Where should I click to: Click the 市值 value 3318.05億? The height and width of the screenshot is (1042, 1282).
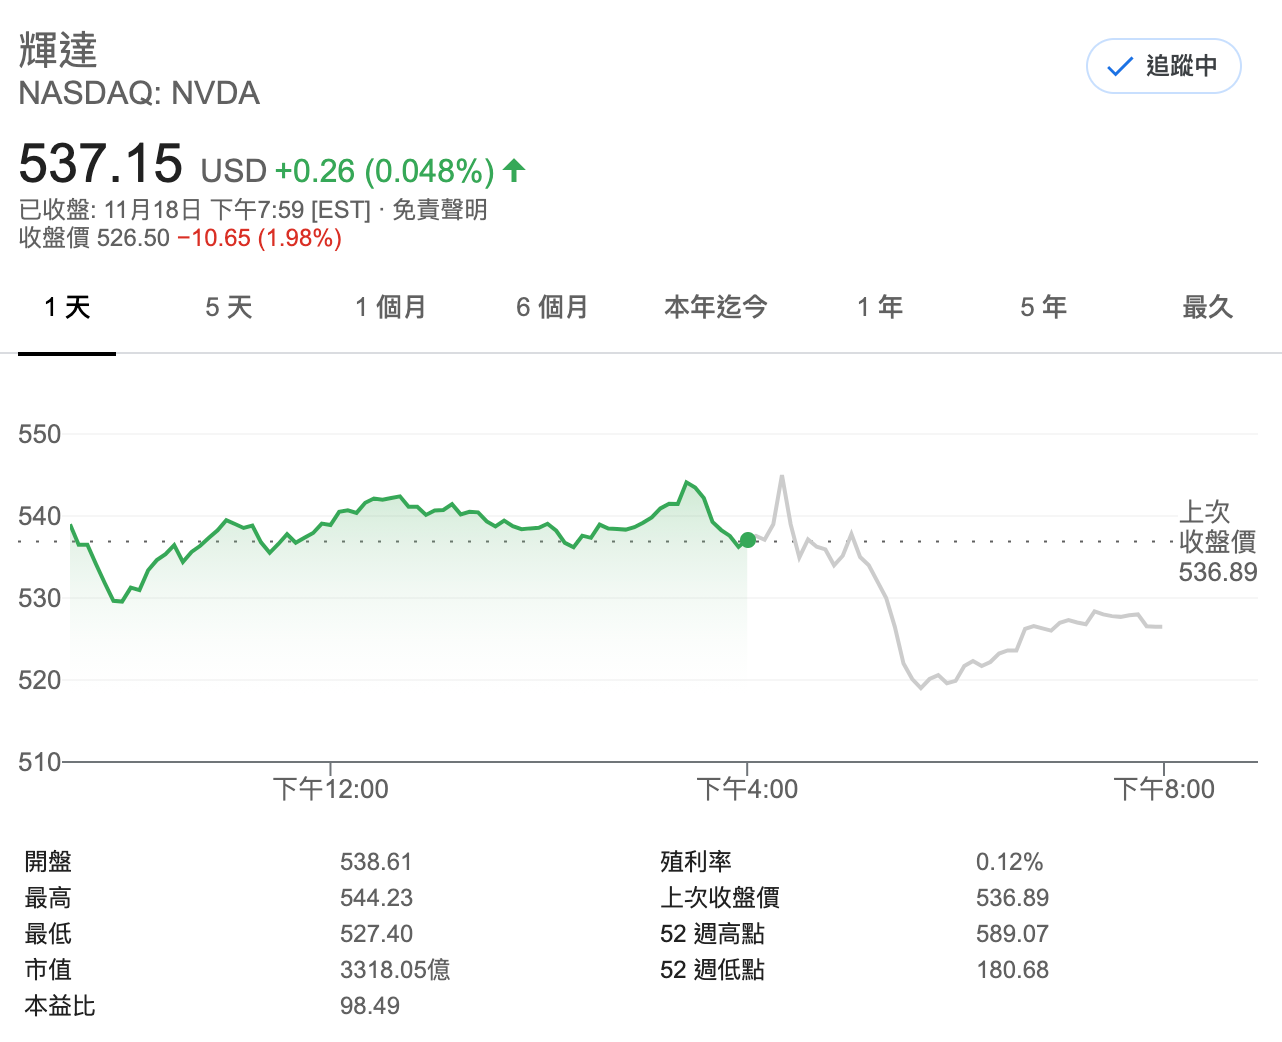click(x=395, y=970)
